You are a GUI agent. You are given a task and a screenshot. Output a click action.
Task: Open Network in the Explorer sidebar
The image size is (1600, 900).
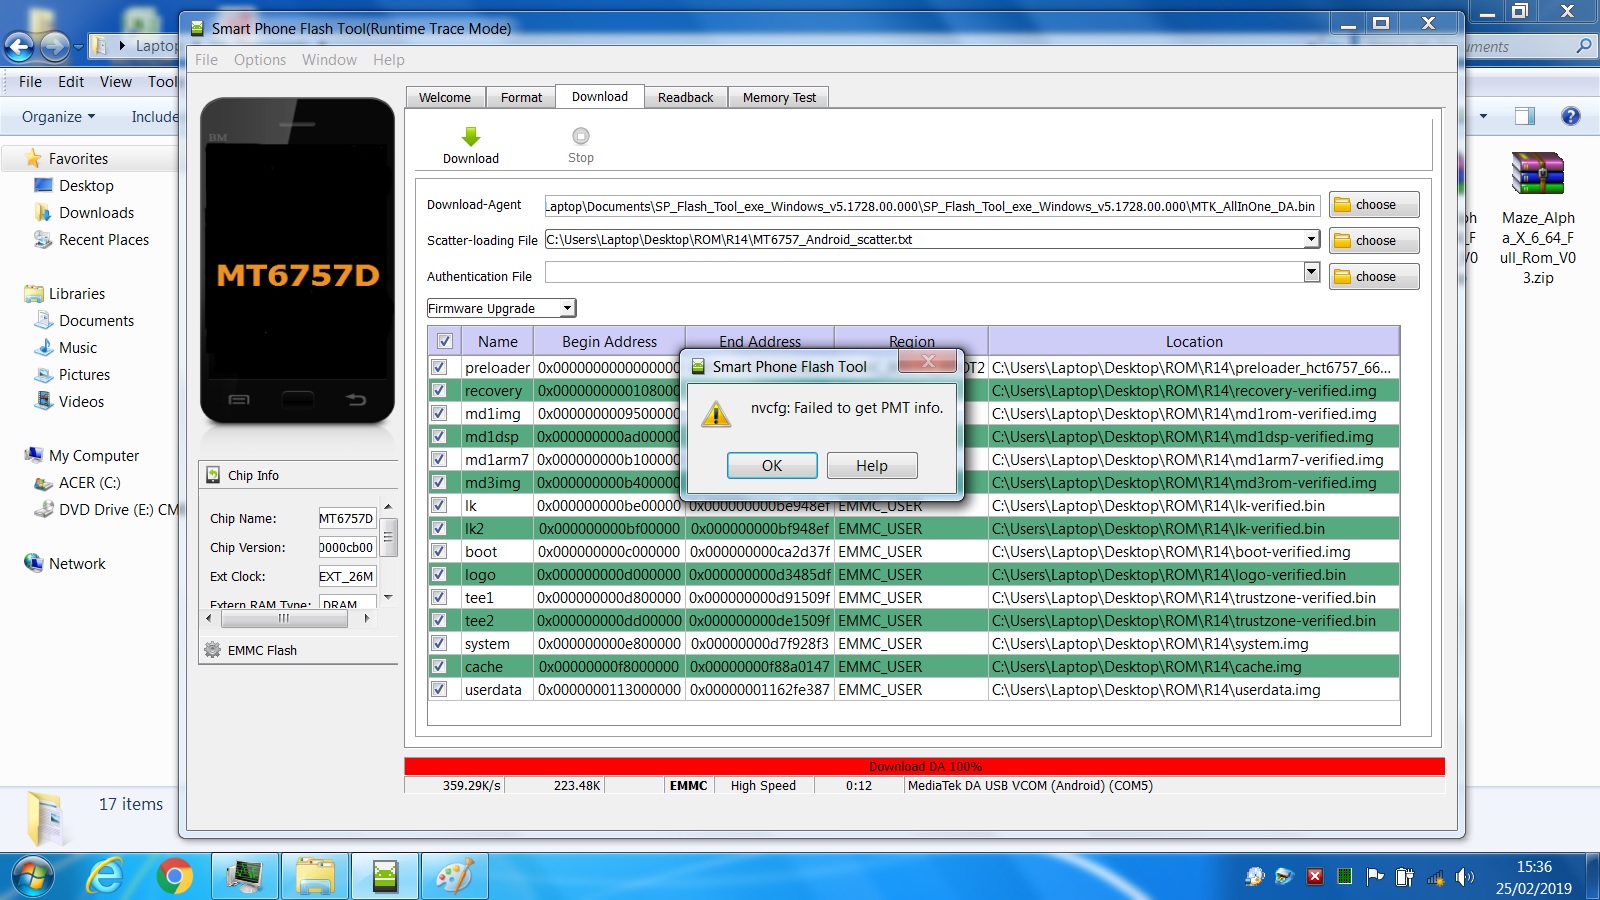pyautogui.click(x=77, y=564)
